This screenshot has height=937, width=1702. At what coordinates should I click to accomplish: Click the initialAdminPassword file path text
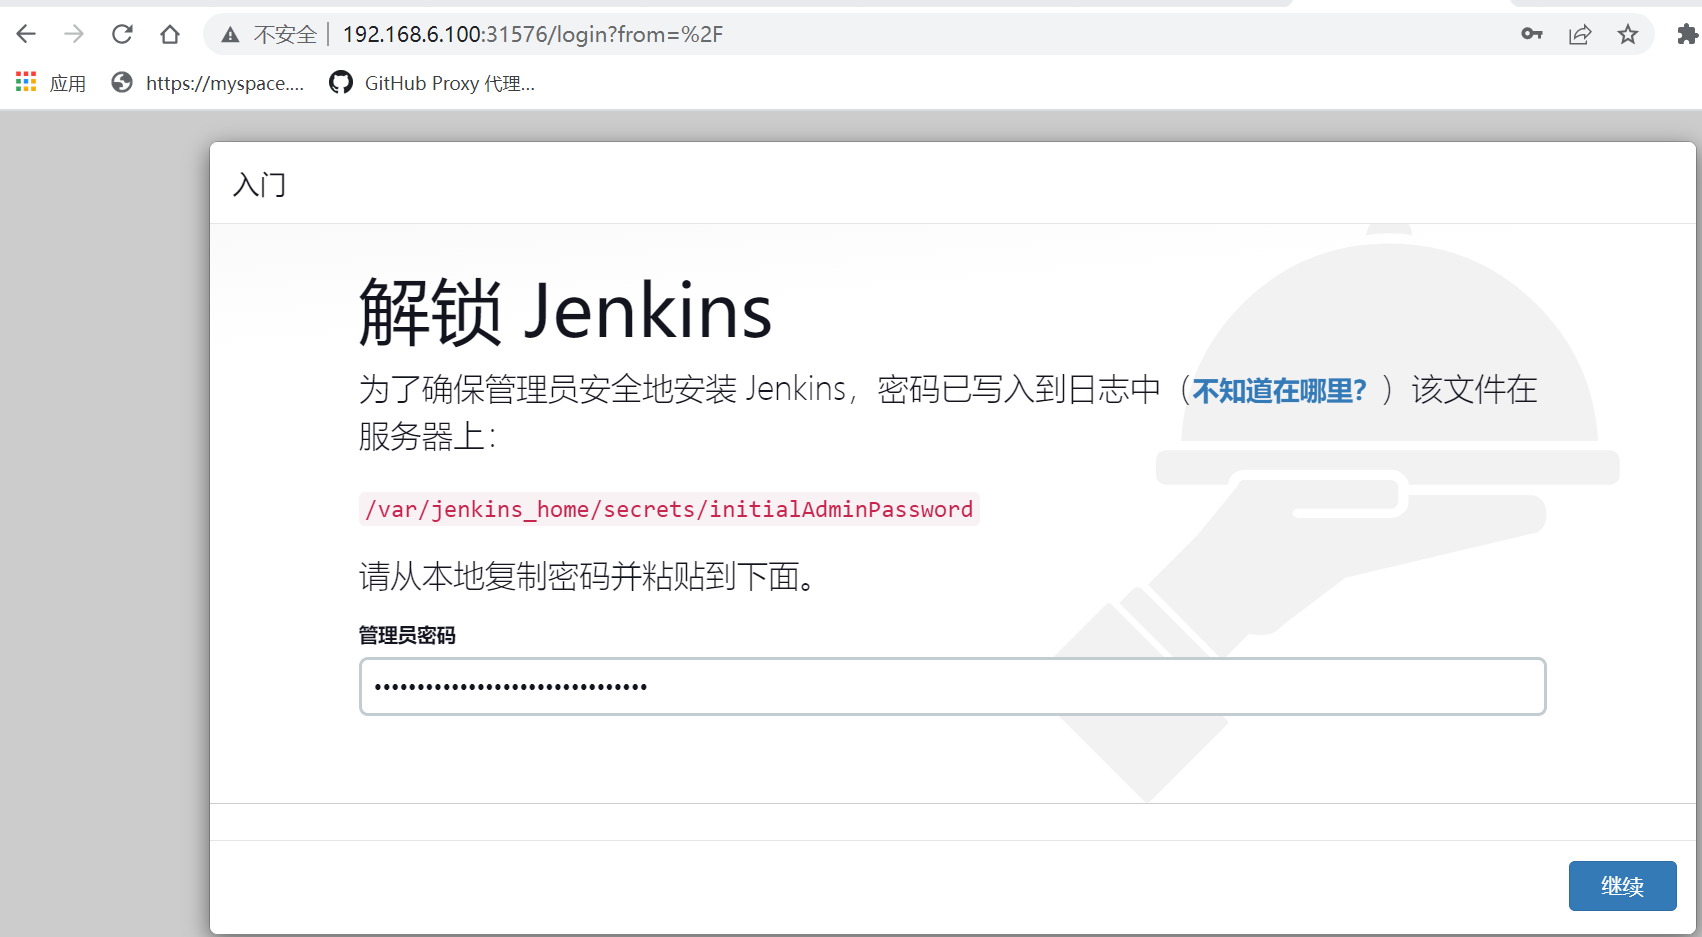[669, 509]
